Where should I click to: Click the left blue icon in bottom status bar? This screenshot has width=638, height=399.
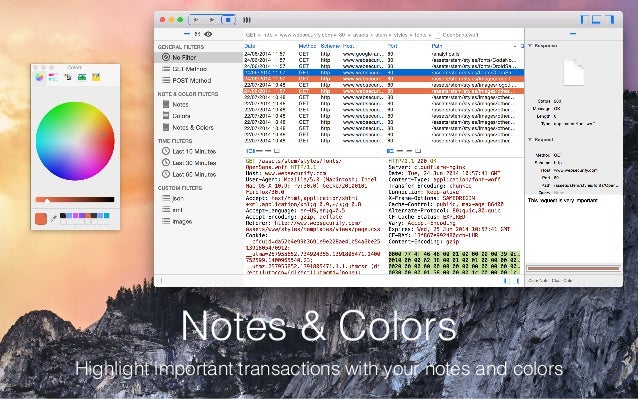[507, 281]
